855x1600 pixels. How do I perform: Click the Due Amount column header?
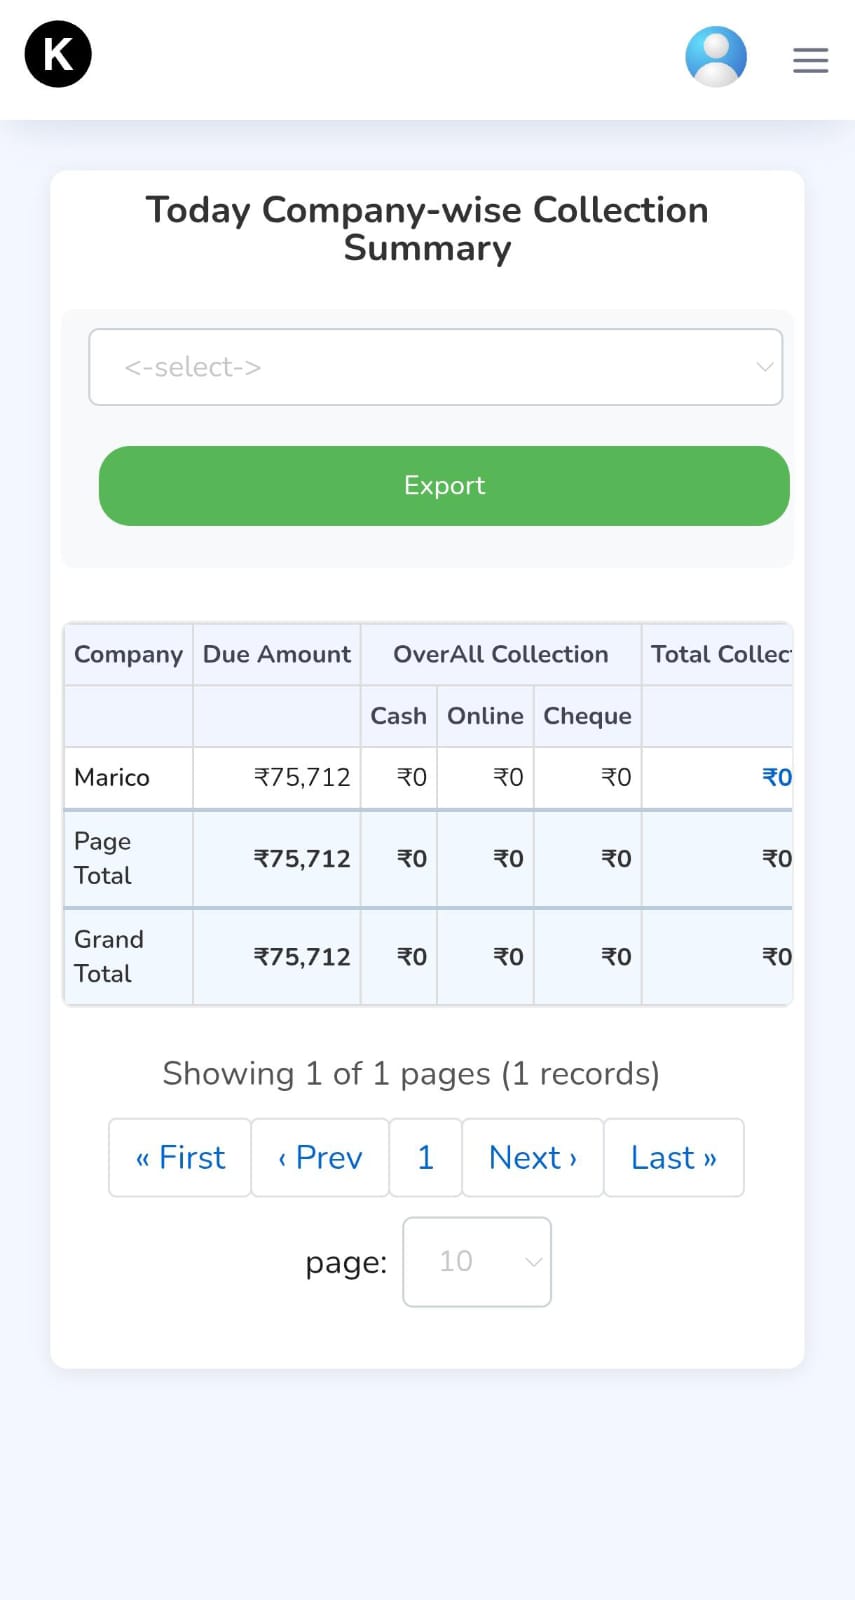click(x=276, y=655)
